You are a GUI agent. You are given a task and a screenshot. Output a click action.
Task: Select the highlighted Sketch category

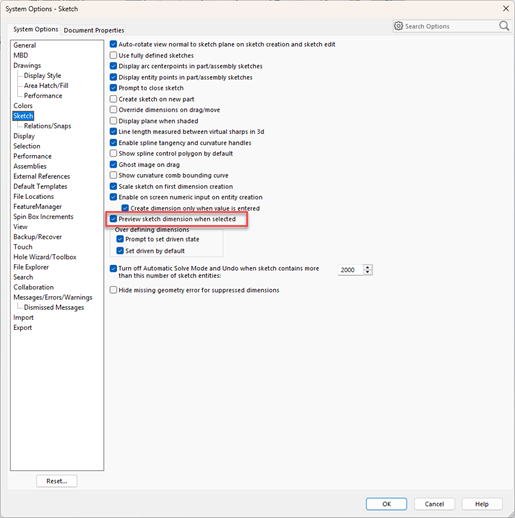[x=23, y=116]
